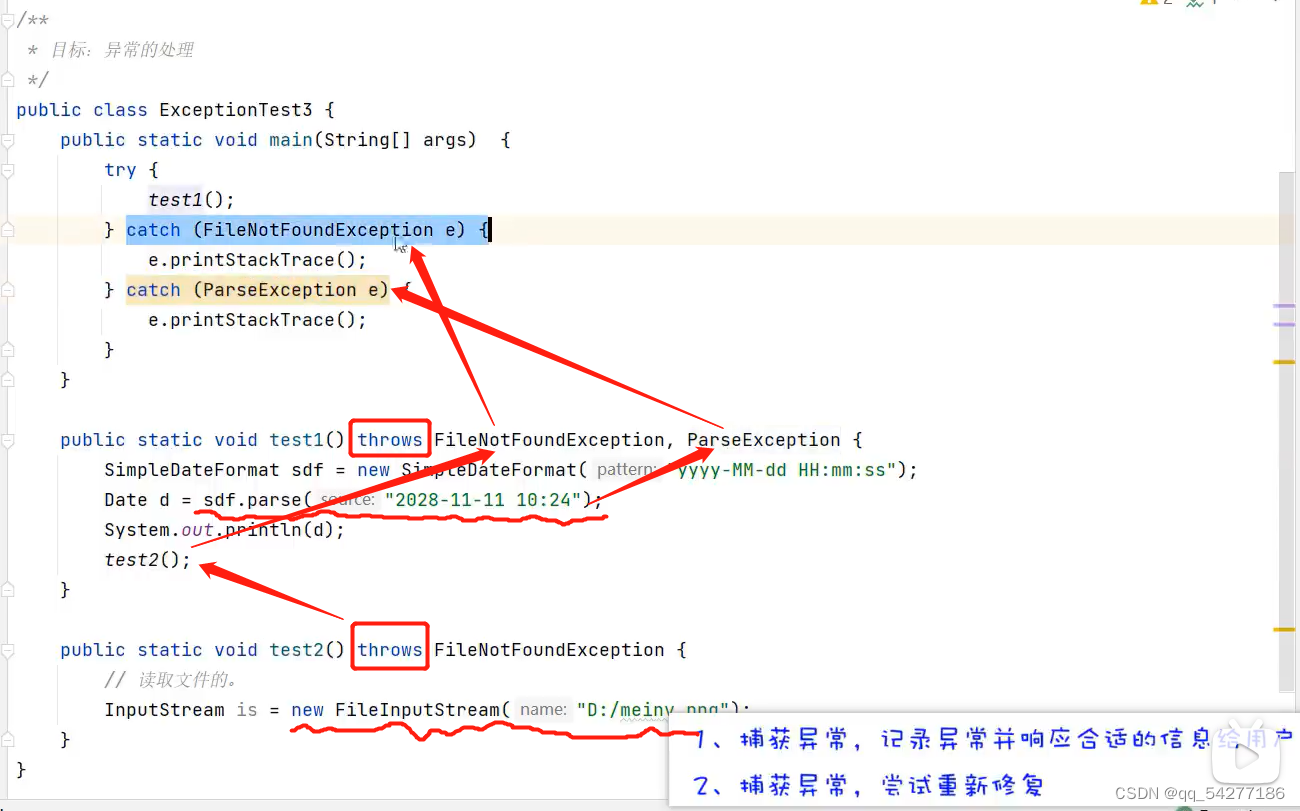Click FileNotFoundException in test1 throws list
The width and height of the screenshot is (1300, 811).
548,440
